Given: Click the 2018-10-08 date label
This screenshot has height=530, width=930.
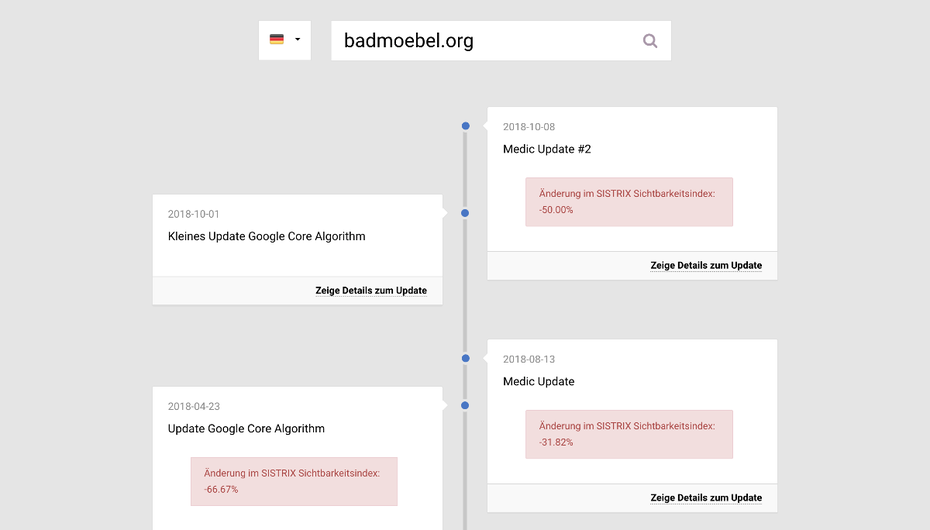Looking at the screenshot, I should (x=529, y=127).
